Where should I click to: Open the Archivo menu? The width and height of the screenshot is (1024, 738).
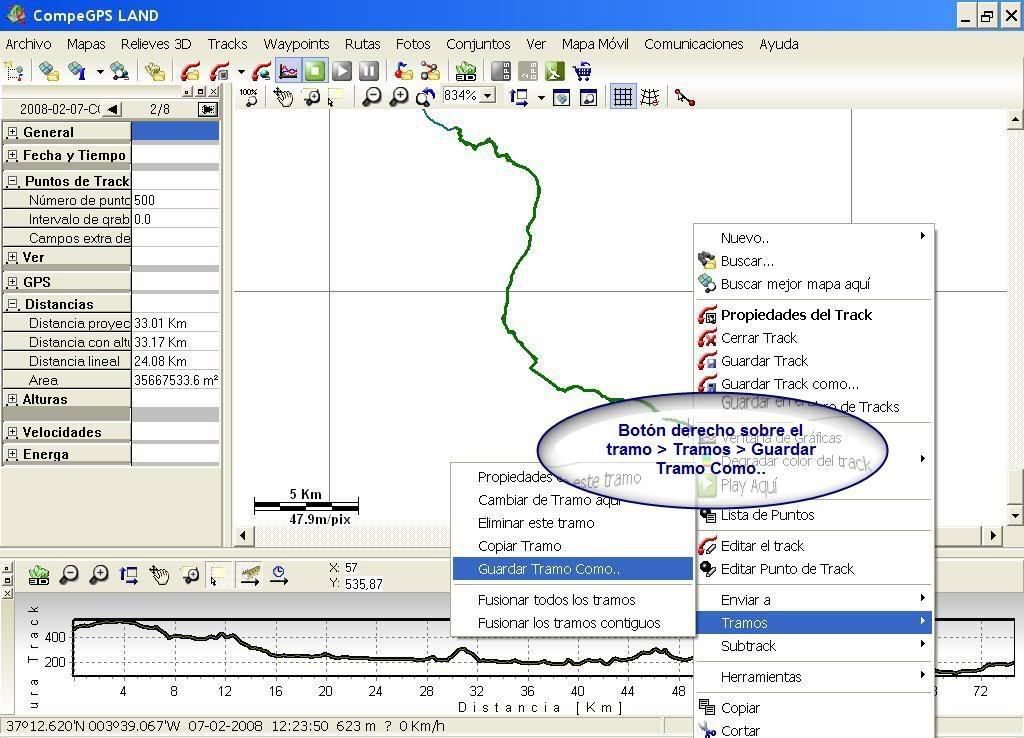coord(28,44)
